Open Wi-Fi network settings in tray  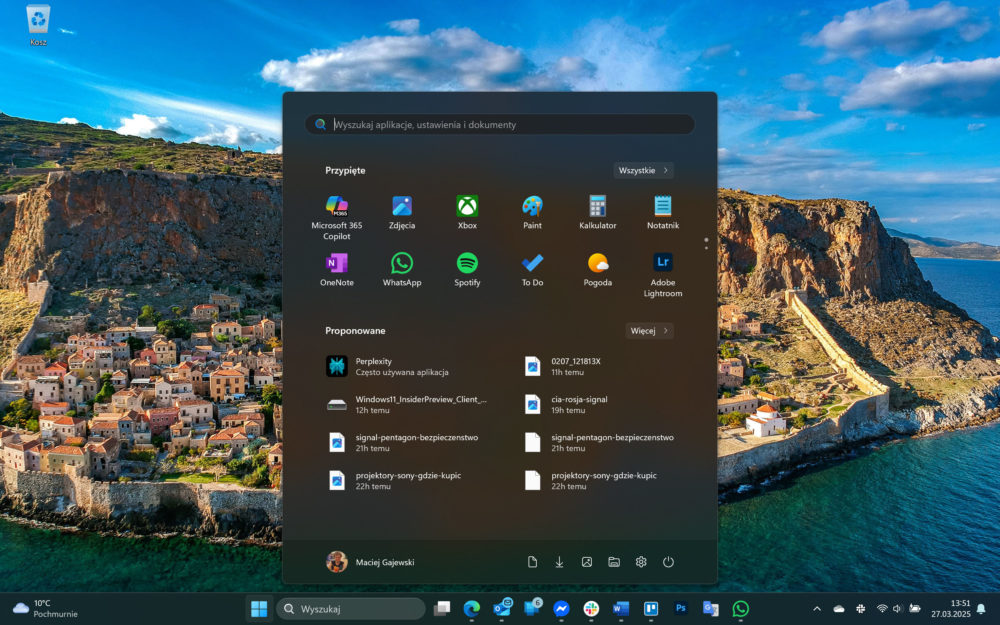point(882,609)
